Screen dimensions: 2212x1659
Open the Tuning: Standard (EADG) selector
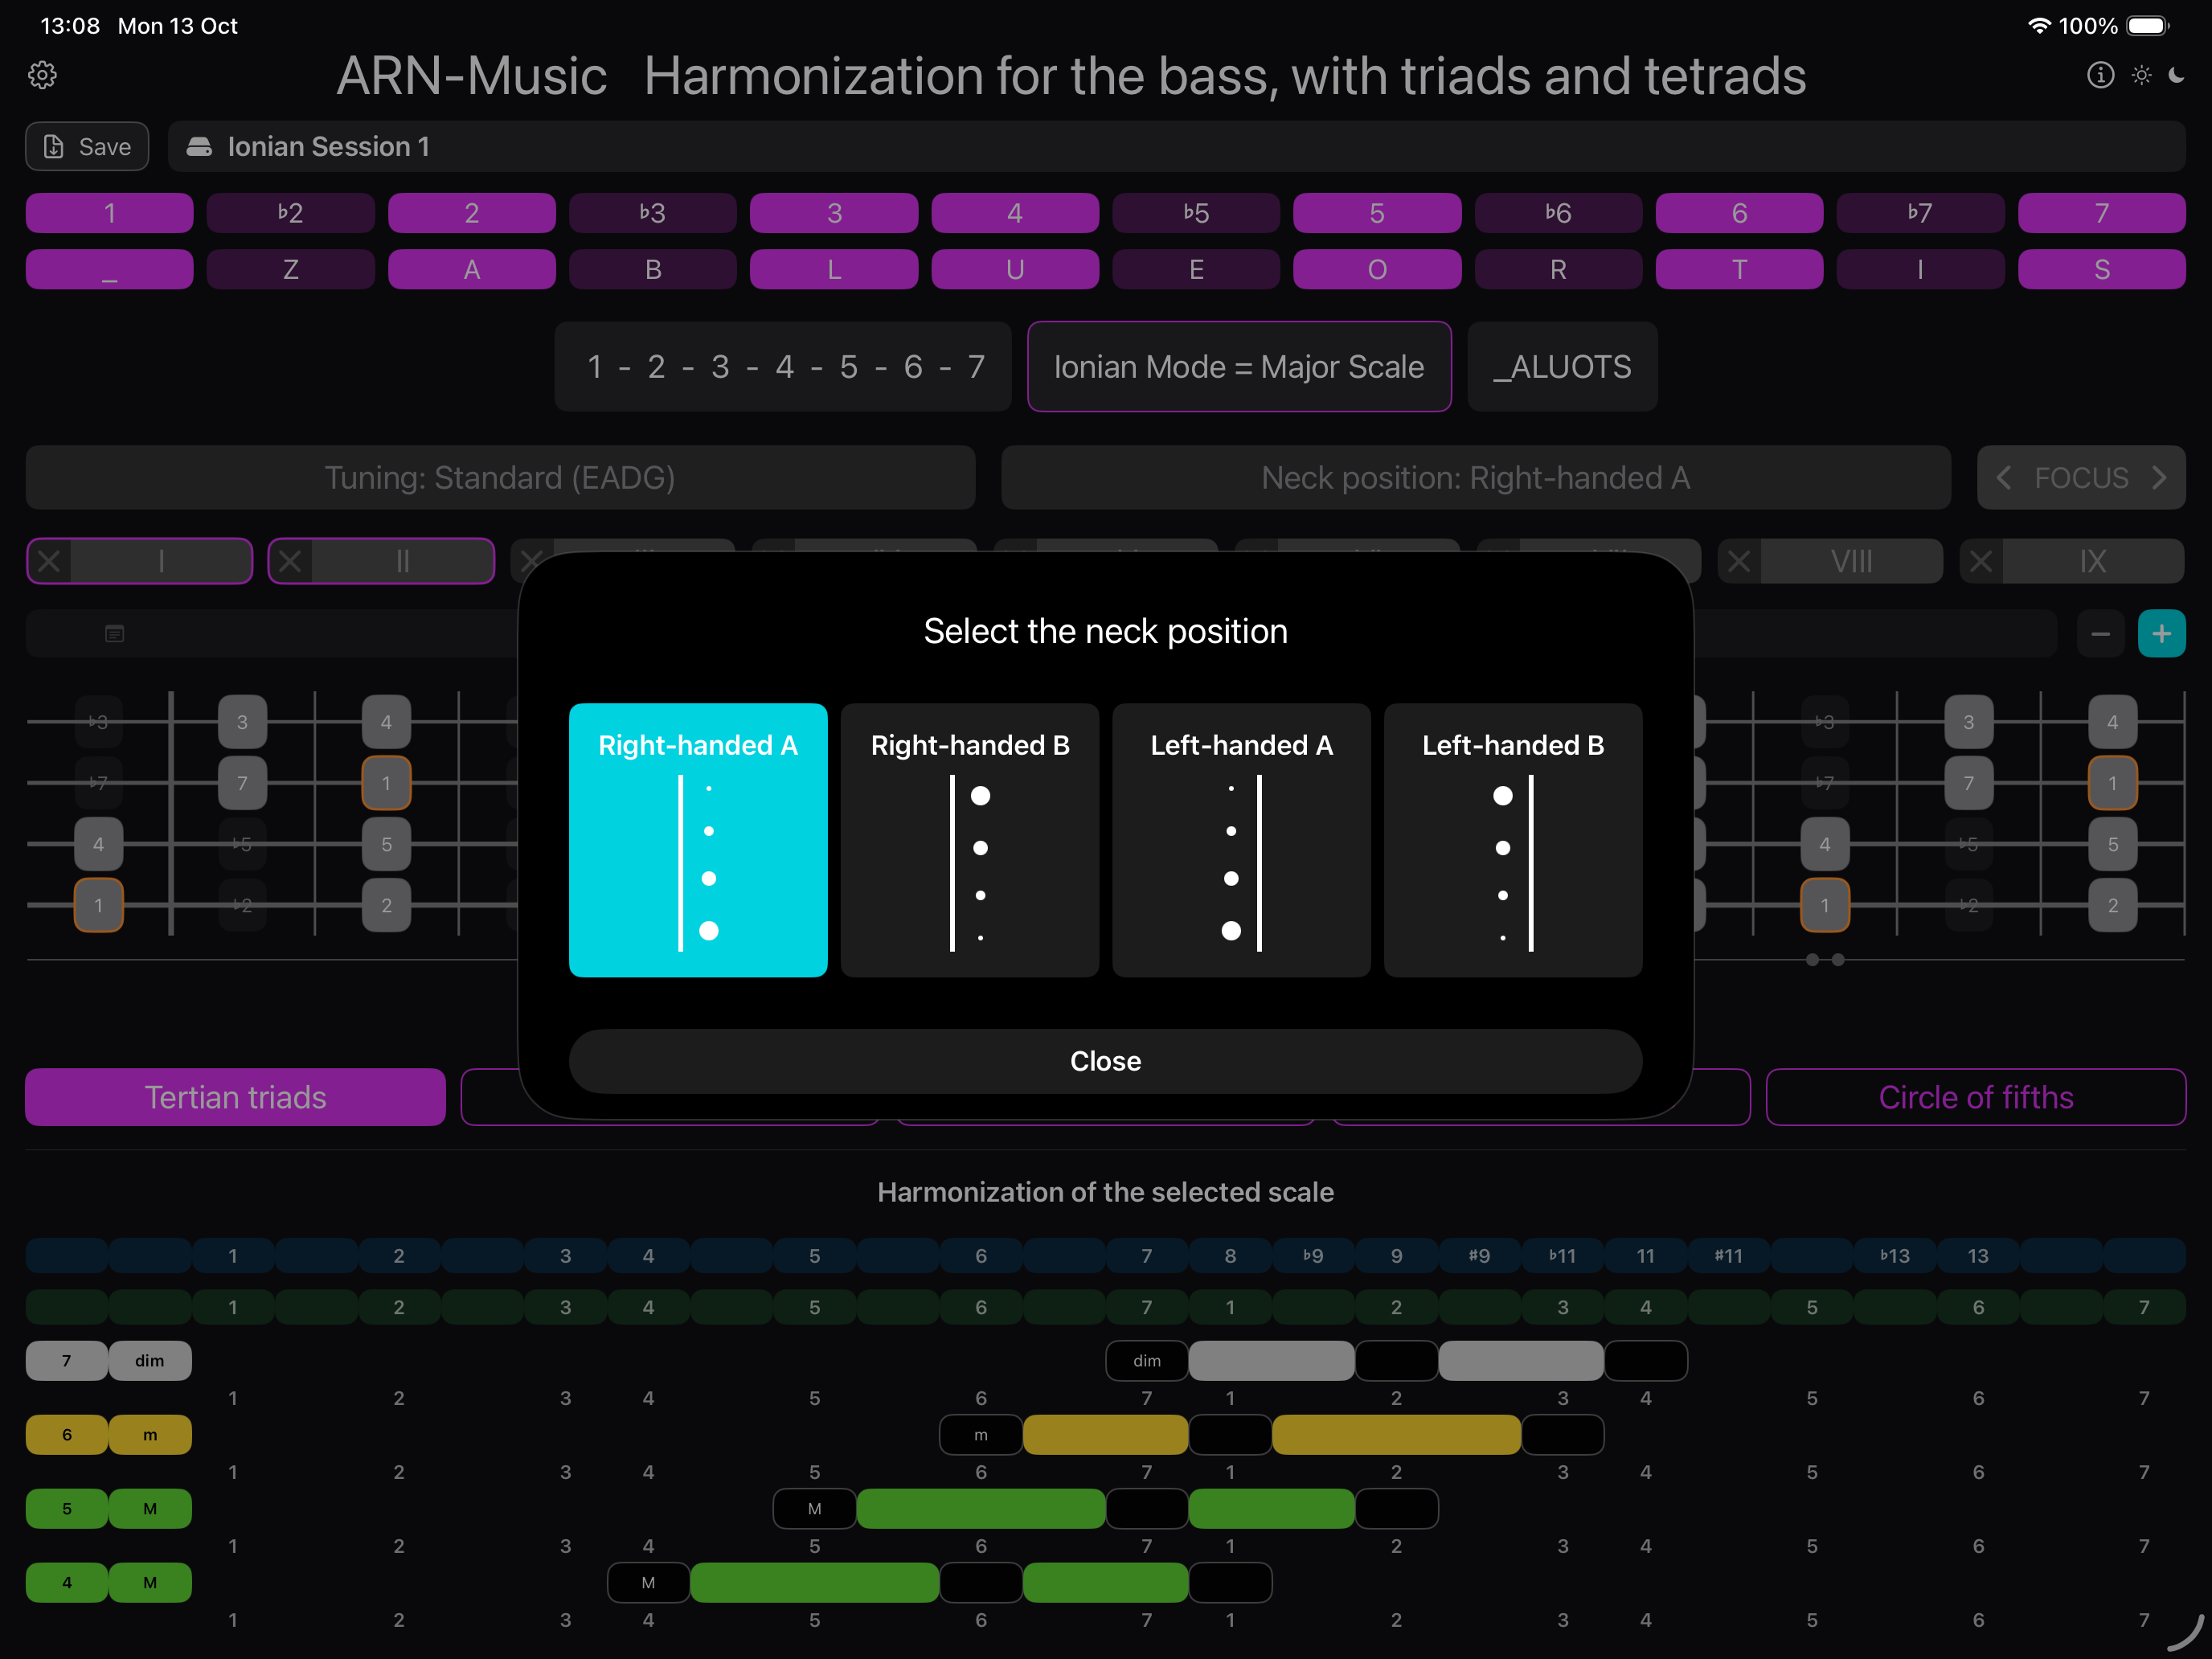pos(500,478)
